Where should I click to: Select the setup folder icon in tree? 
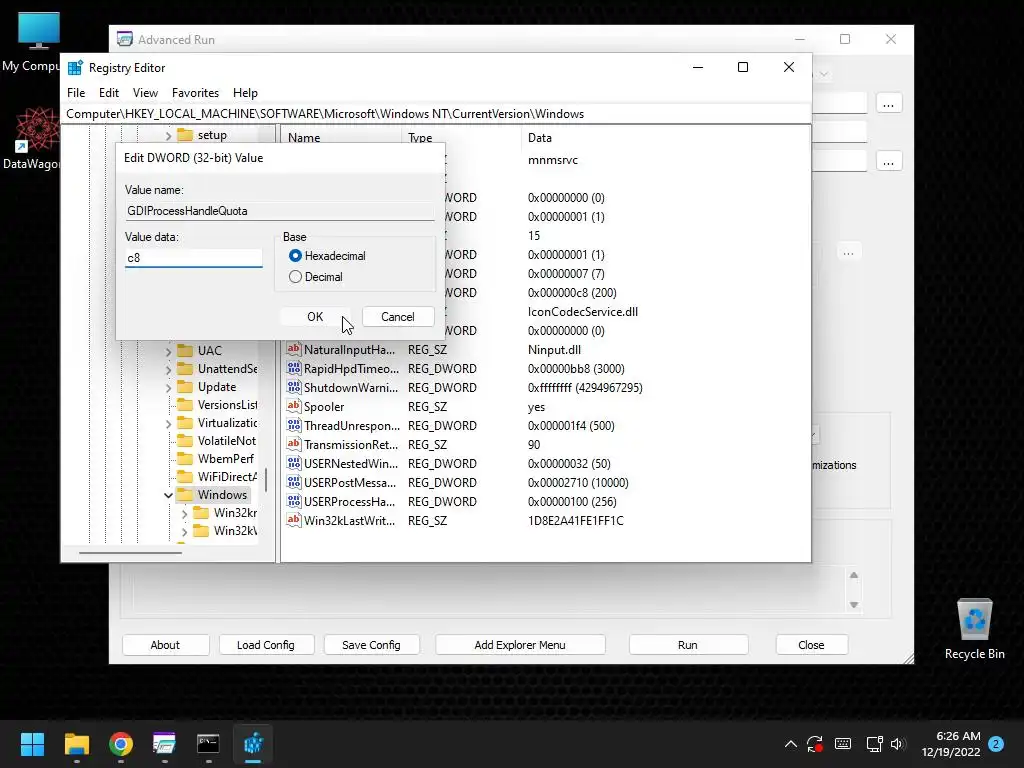185,135
